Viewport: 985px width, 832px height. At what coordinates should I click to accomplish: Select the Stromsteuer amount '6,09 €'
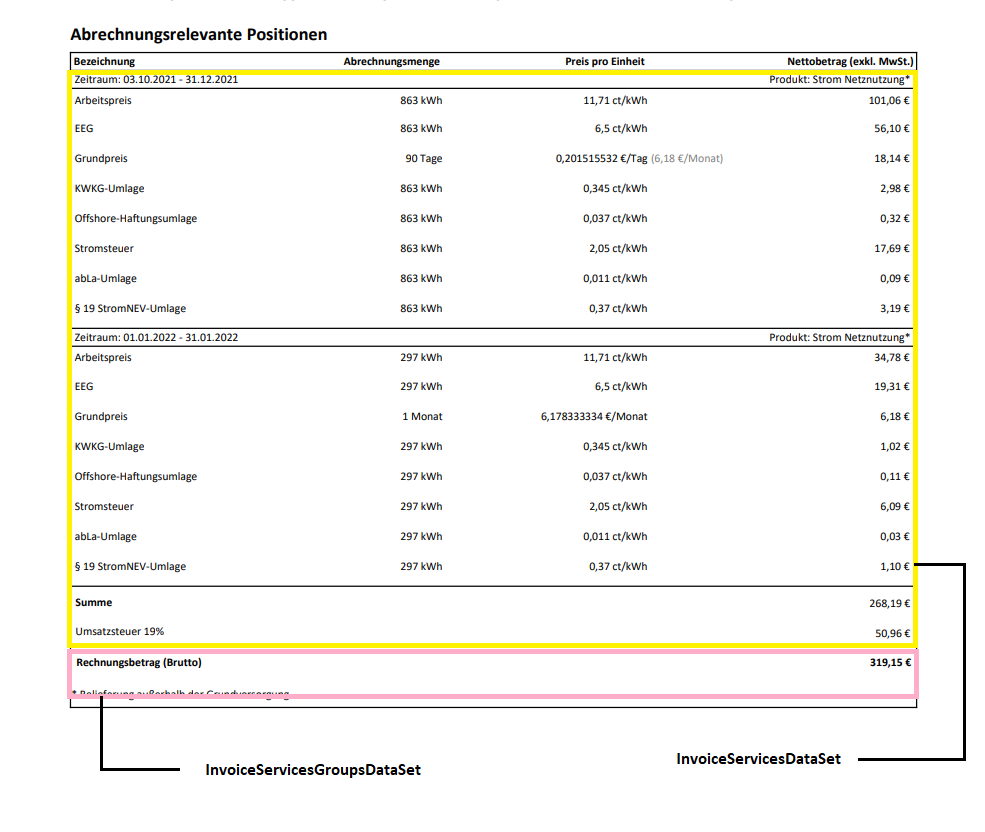point(895,506)
